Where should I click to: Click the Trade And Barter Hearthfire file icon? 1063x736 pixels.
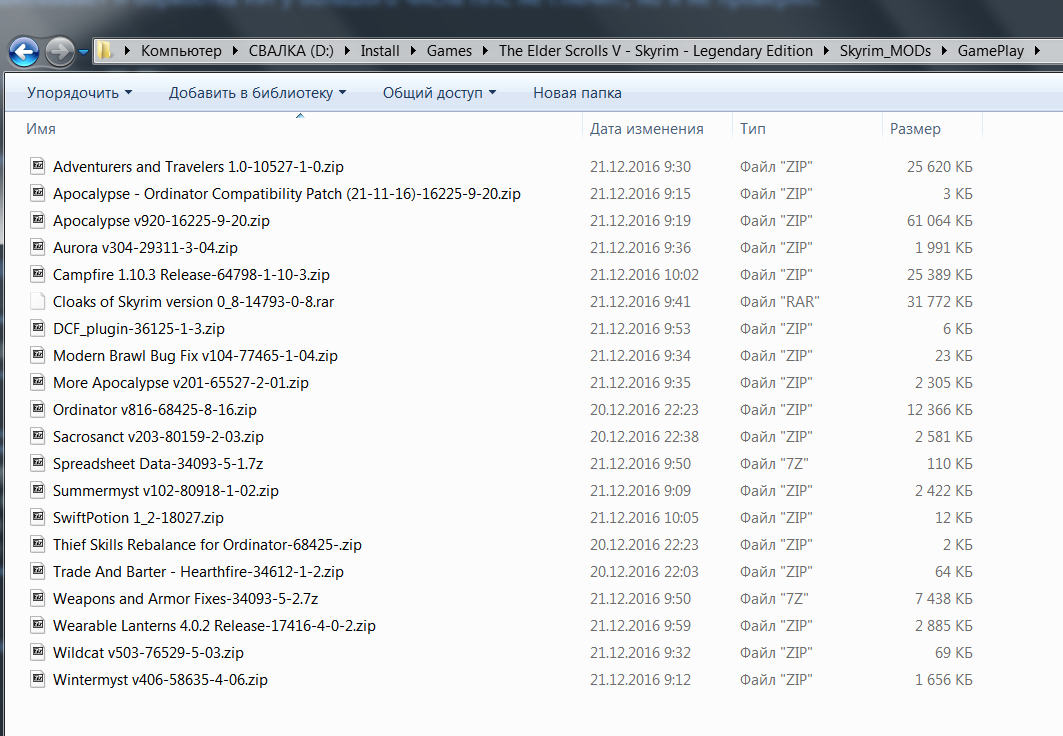(x=38, y=571)
